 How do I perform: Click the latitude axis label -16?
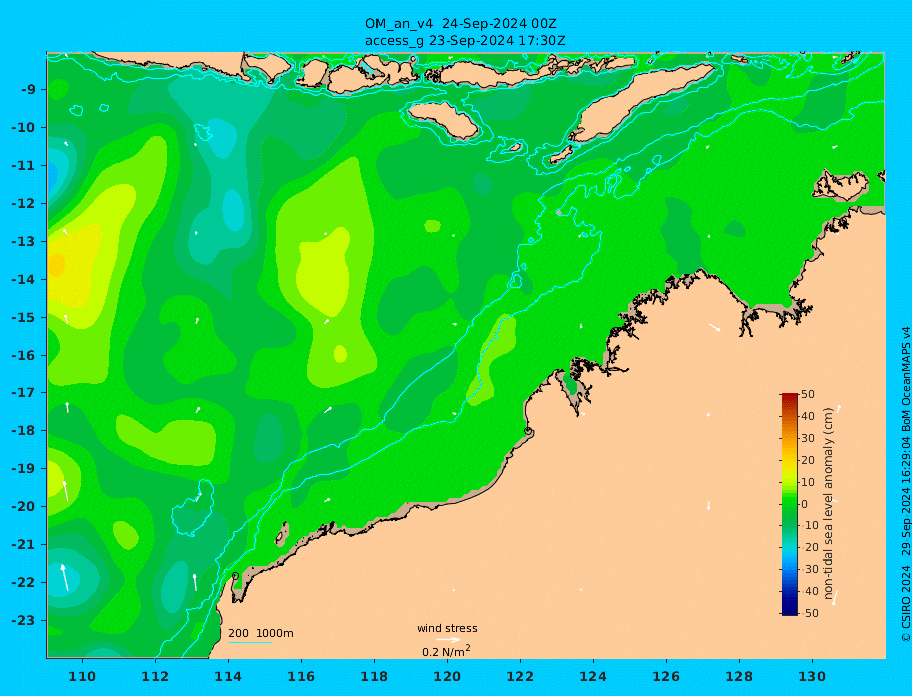click(24, 355)
